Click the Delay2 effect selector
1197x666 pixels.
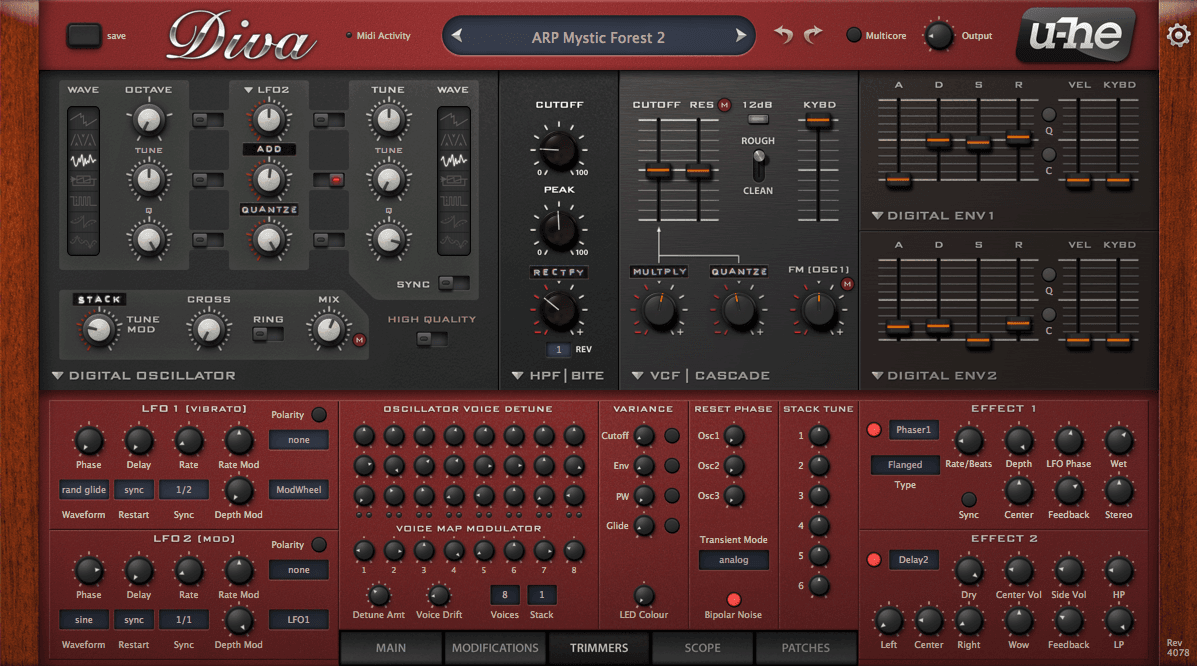[913, 560]
